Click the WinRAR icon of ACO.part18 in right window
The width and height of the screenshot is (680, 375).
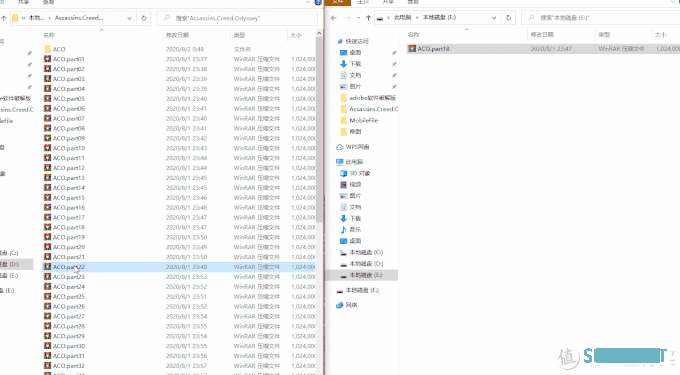(x=412, y=49)
